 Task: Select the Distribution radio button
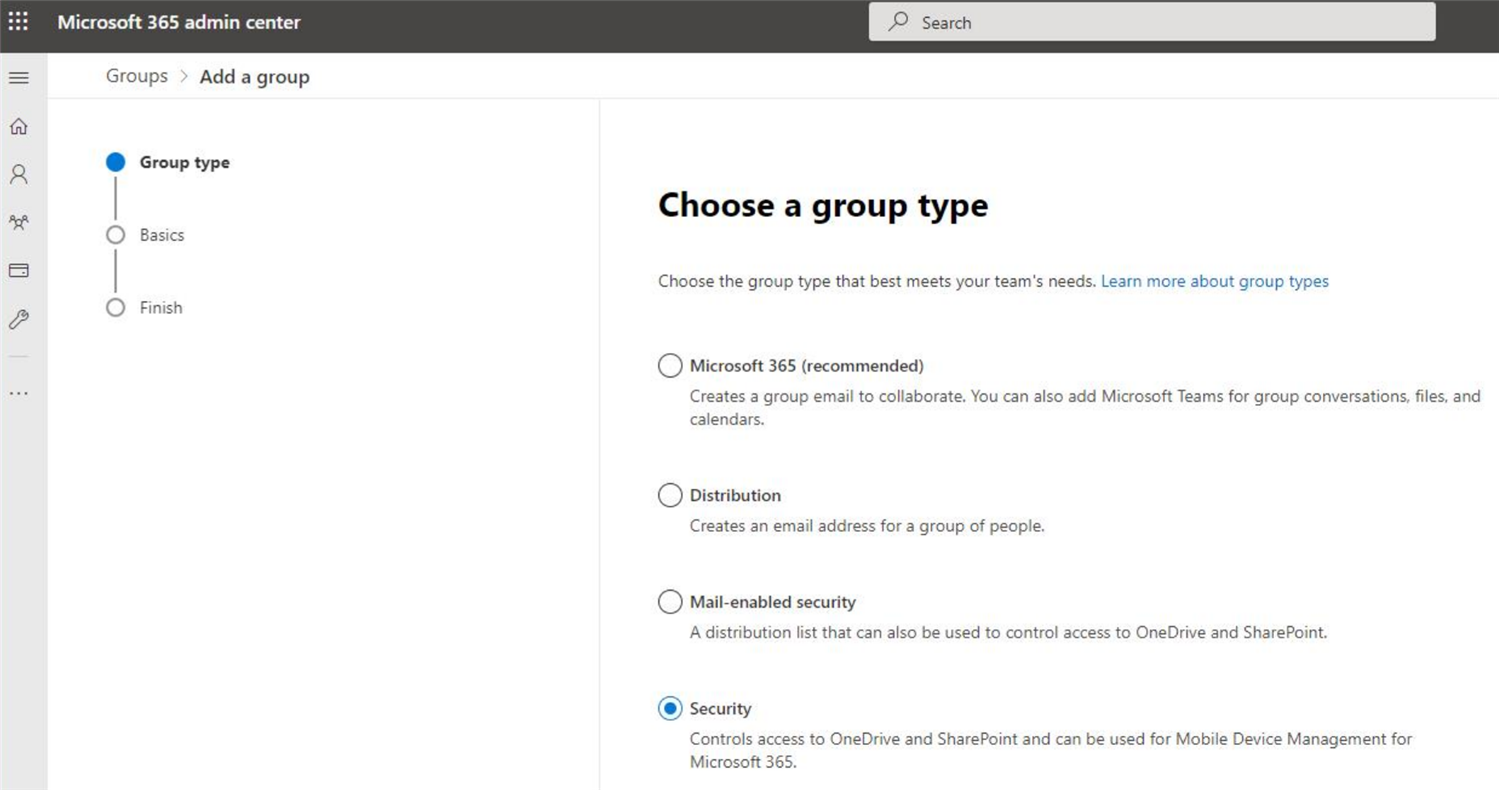(x=670, y=495)
